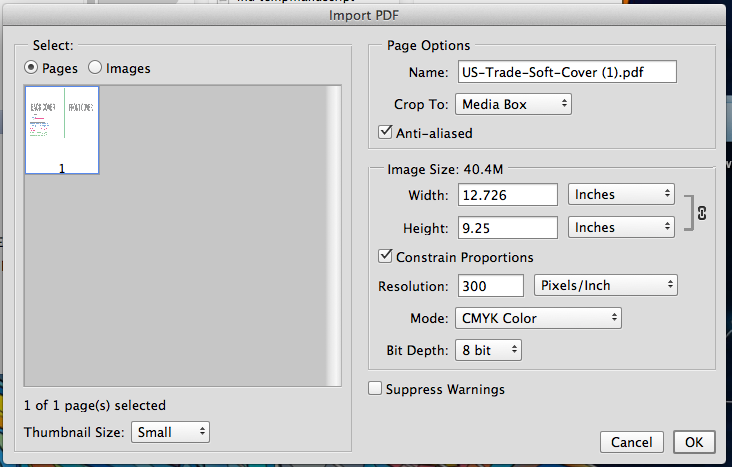
Task: Select the Pages radio button
Action: pyautogui.click(x=31, y=68)
